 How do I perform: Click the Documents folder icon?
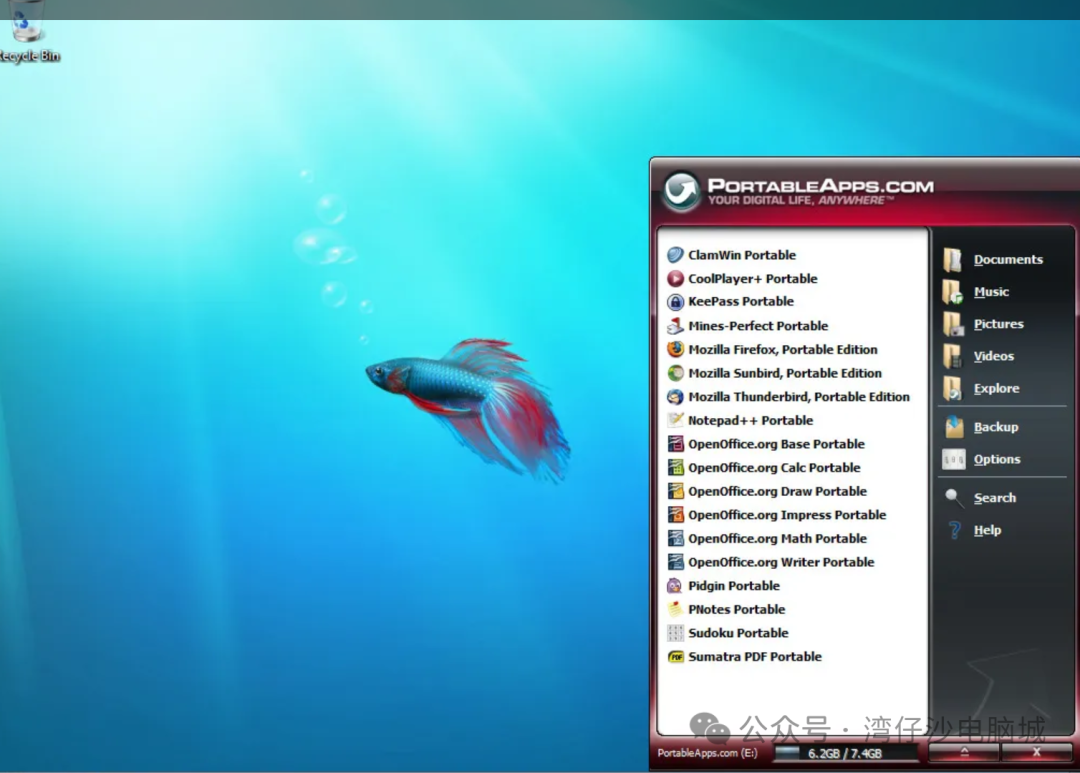pyautogui.click(x=953, y=259)
